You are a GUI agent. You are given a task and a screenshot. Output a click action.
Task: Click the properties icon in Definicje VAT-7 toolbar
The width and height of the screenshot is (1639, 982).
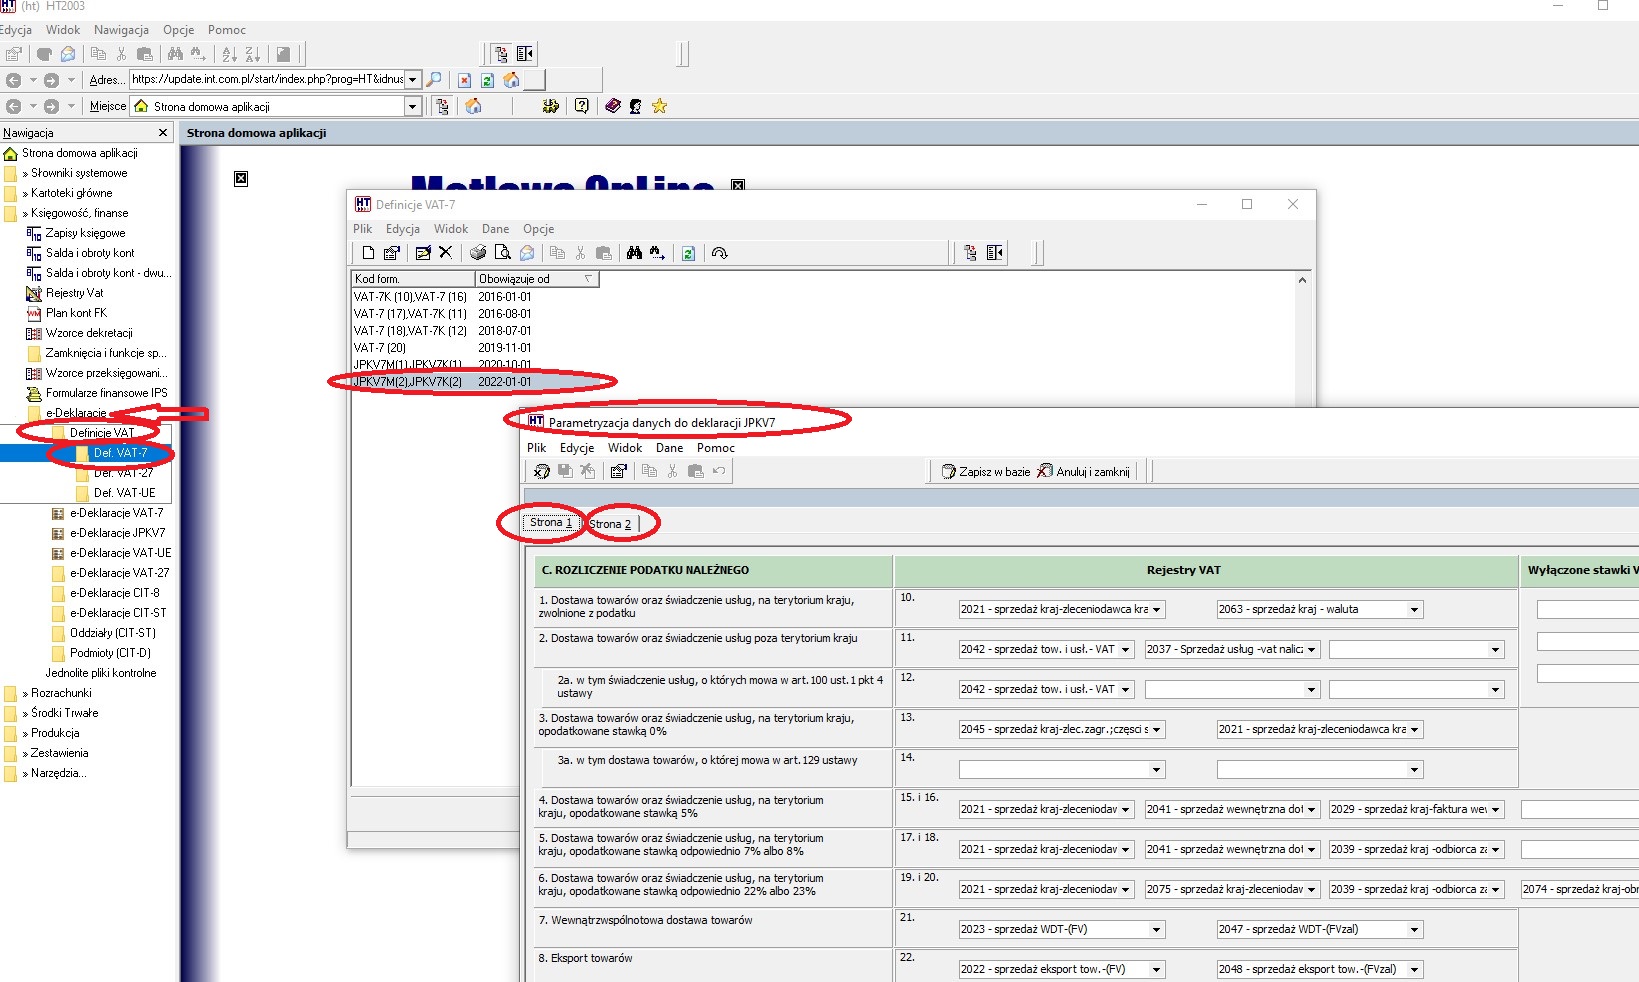[x=392, y=253]
